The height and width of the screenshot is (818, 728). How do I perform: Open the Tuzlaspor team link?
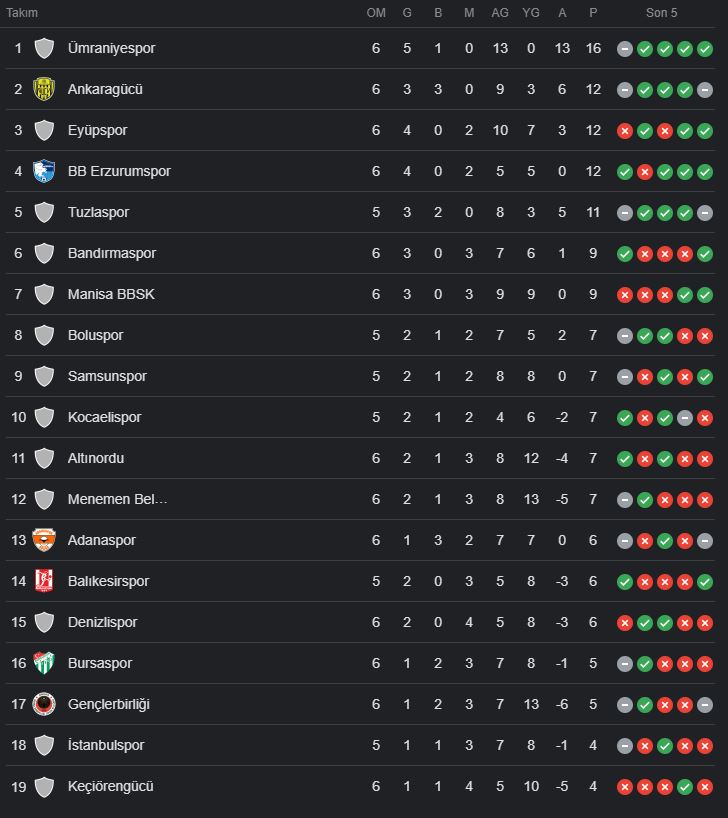point(98,212)
